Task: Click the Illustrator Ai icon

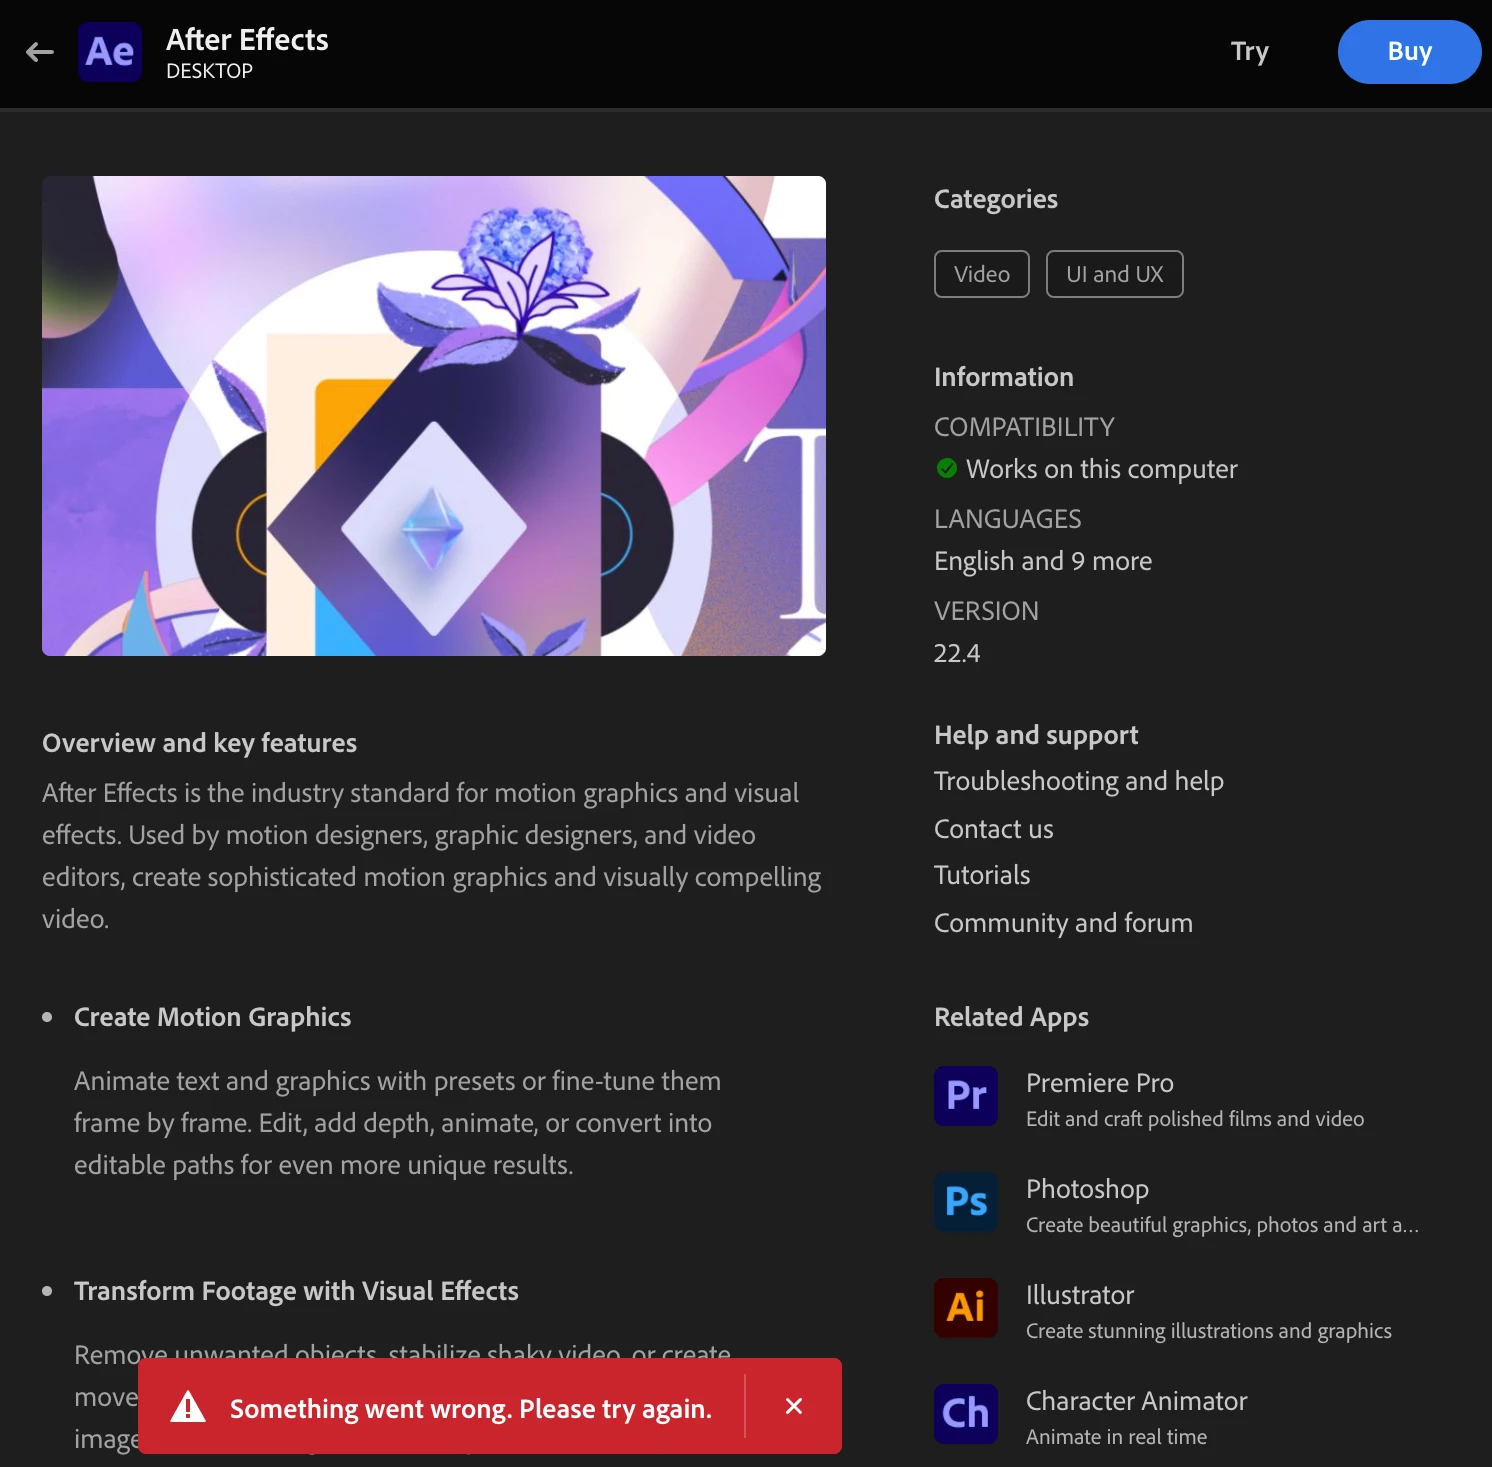Action: pos(966,1308)
